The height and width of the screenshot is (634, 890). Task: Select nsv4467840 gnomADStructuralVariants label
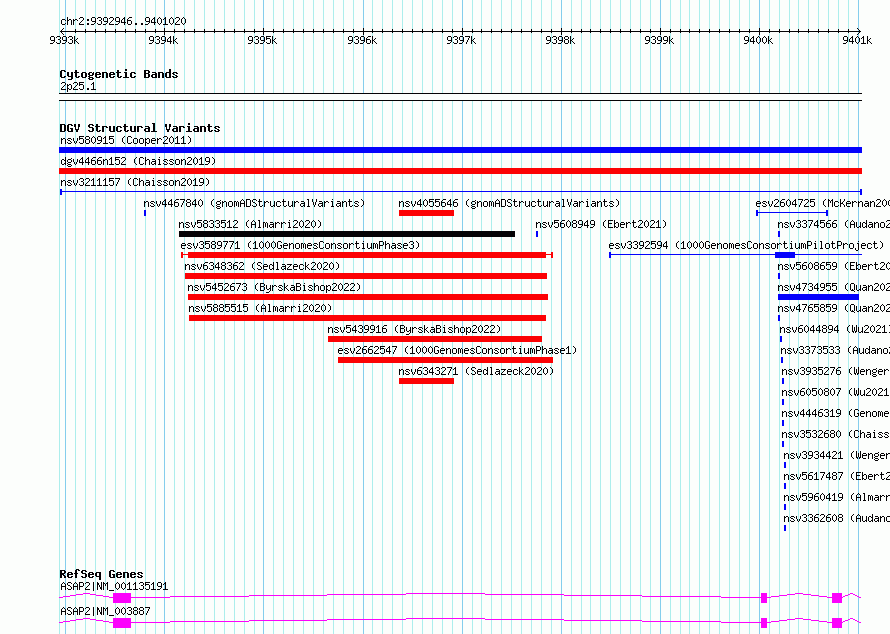254,203
